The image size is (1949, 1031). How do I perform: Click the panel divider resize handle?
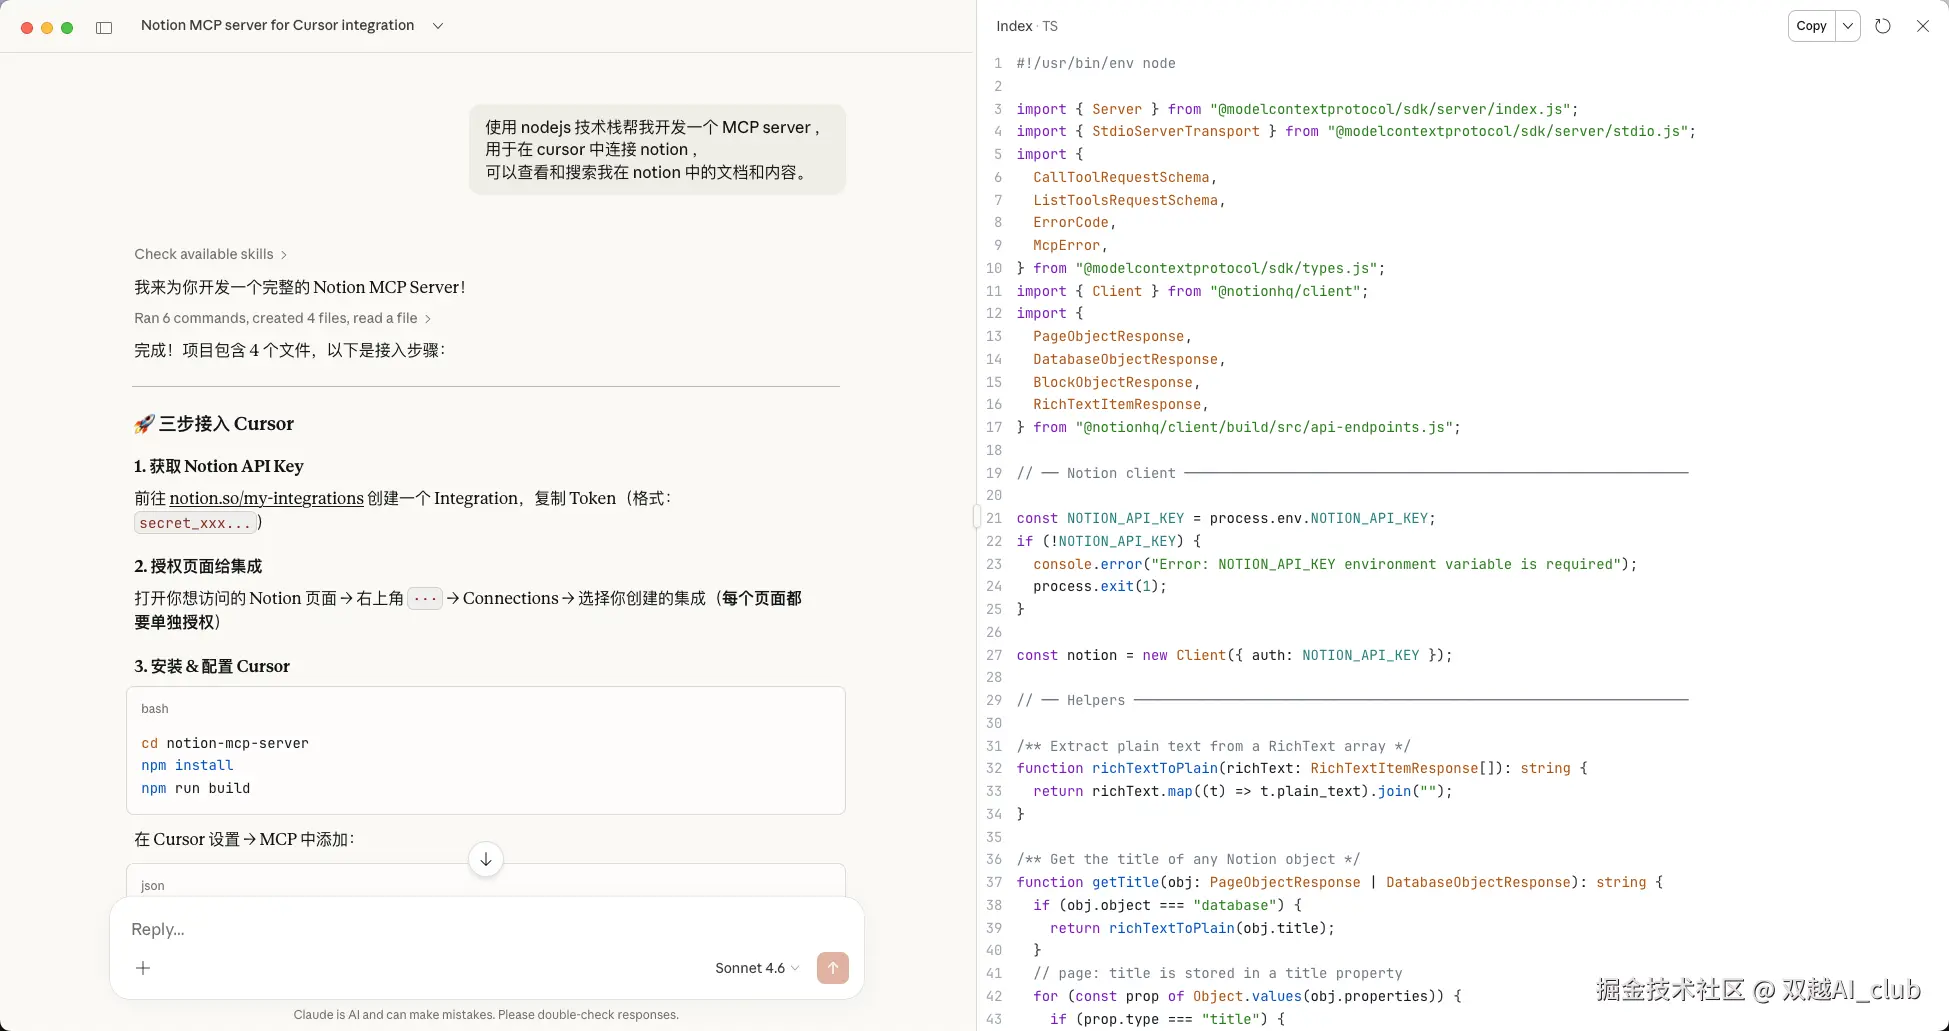976,516
